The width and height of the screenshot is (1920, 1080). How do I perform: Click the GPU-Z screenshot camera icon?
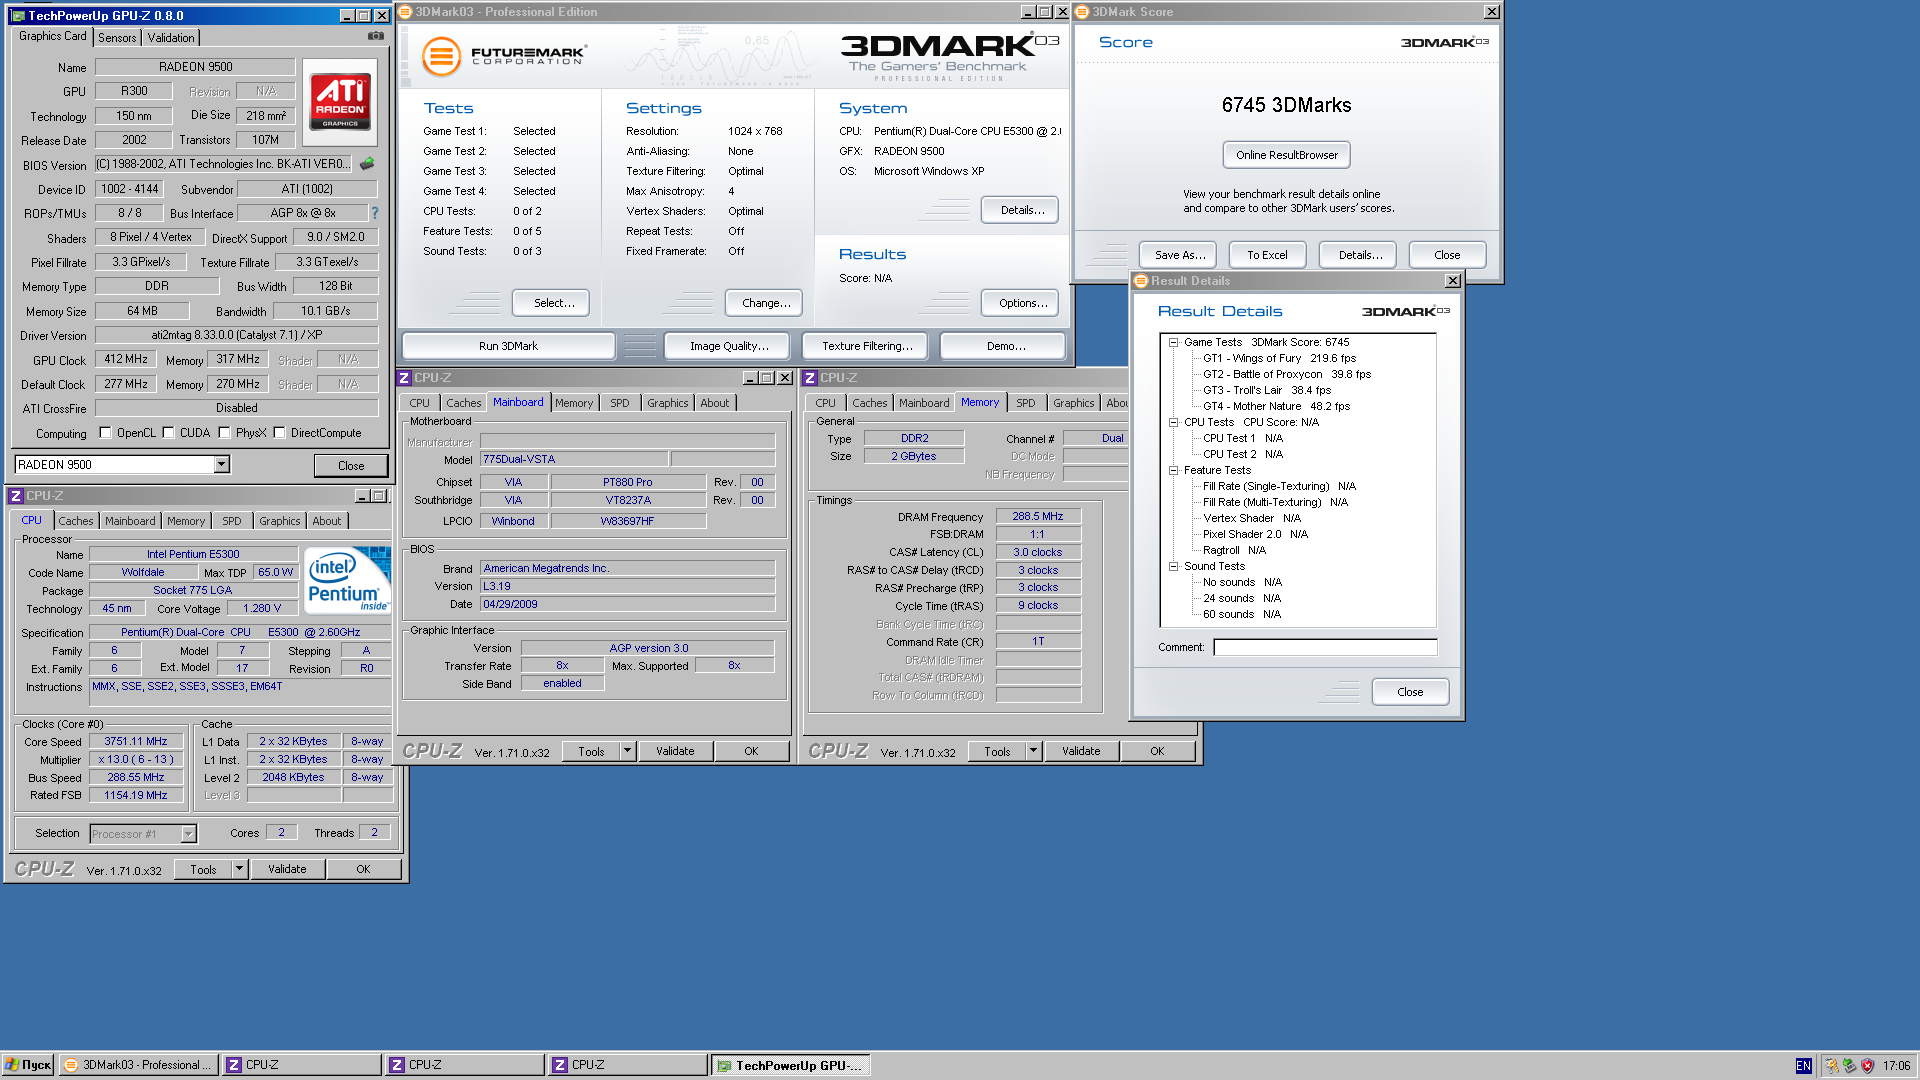click(376, 36)
